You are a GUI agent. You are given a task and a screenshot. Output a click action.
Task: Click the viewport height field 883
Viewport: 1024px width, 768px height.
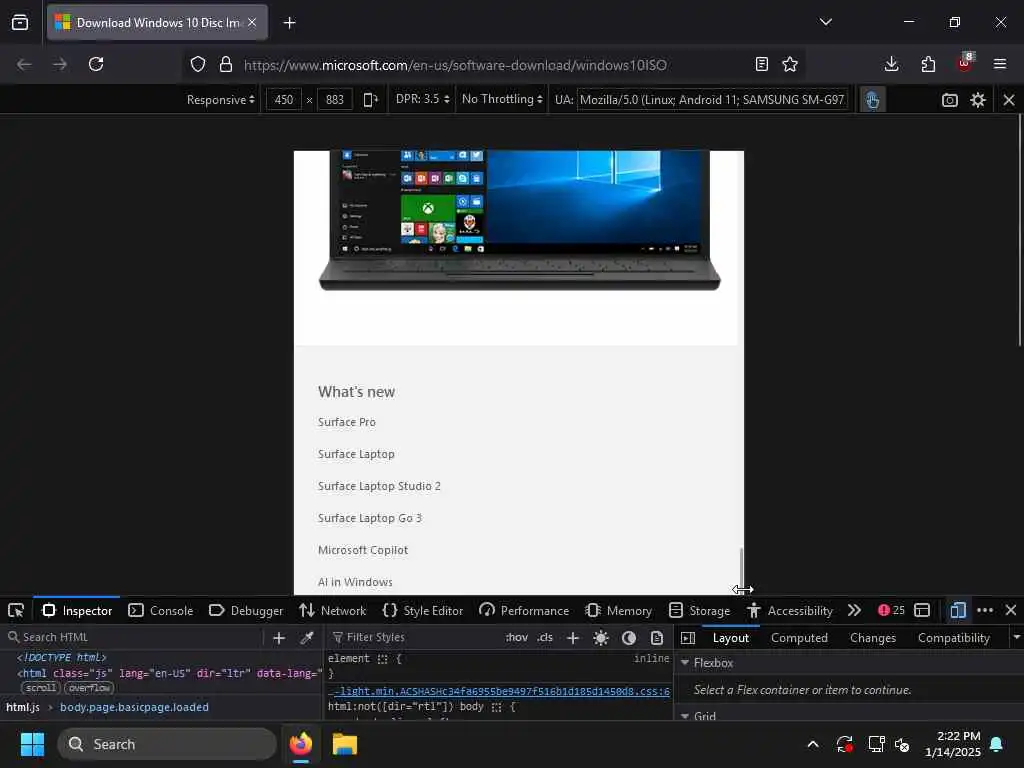334,100
